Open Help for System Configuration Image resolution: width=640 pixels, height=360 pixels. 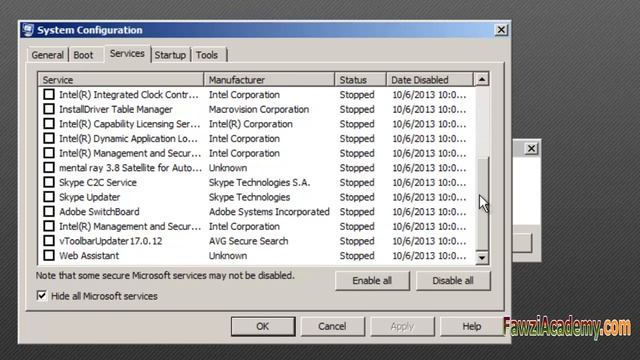[x=471, y=327]
